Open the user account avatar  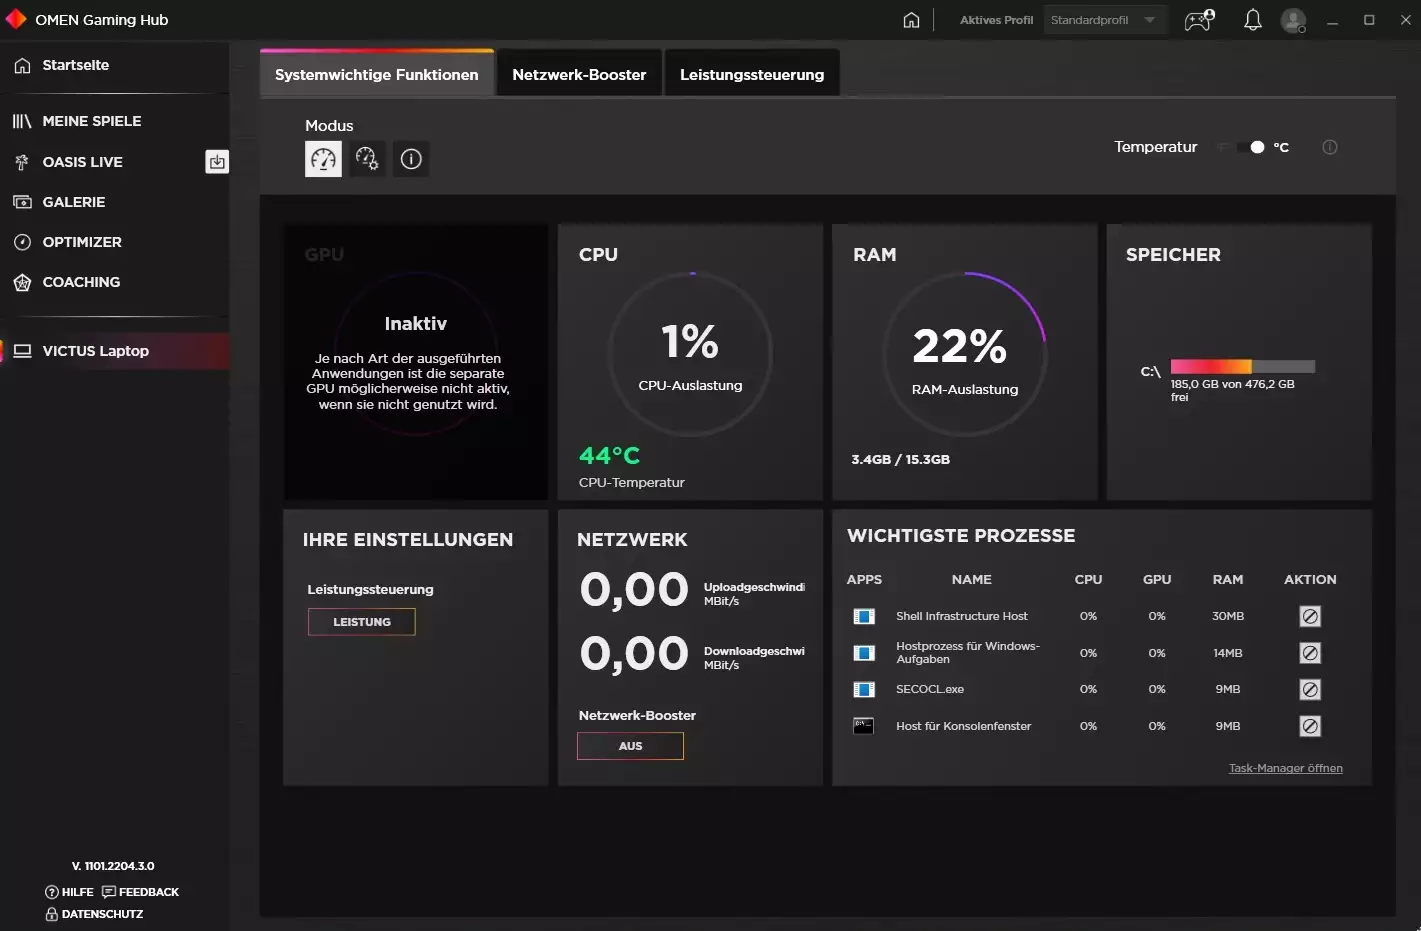(1293, 20)
